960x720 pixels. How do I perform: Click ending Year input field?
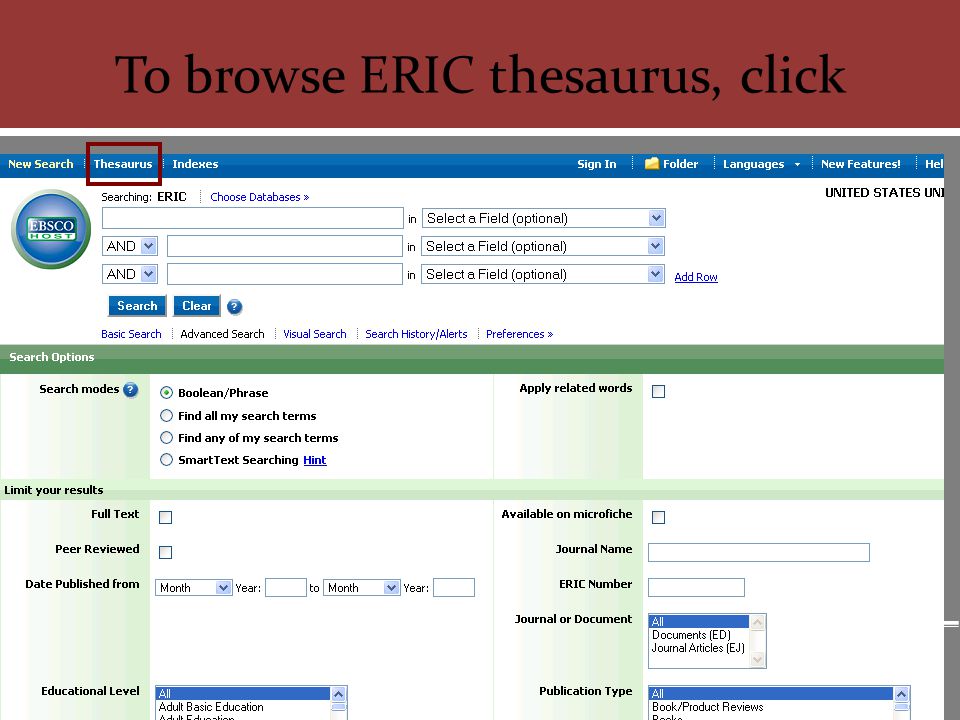(454, 588)
